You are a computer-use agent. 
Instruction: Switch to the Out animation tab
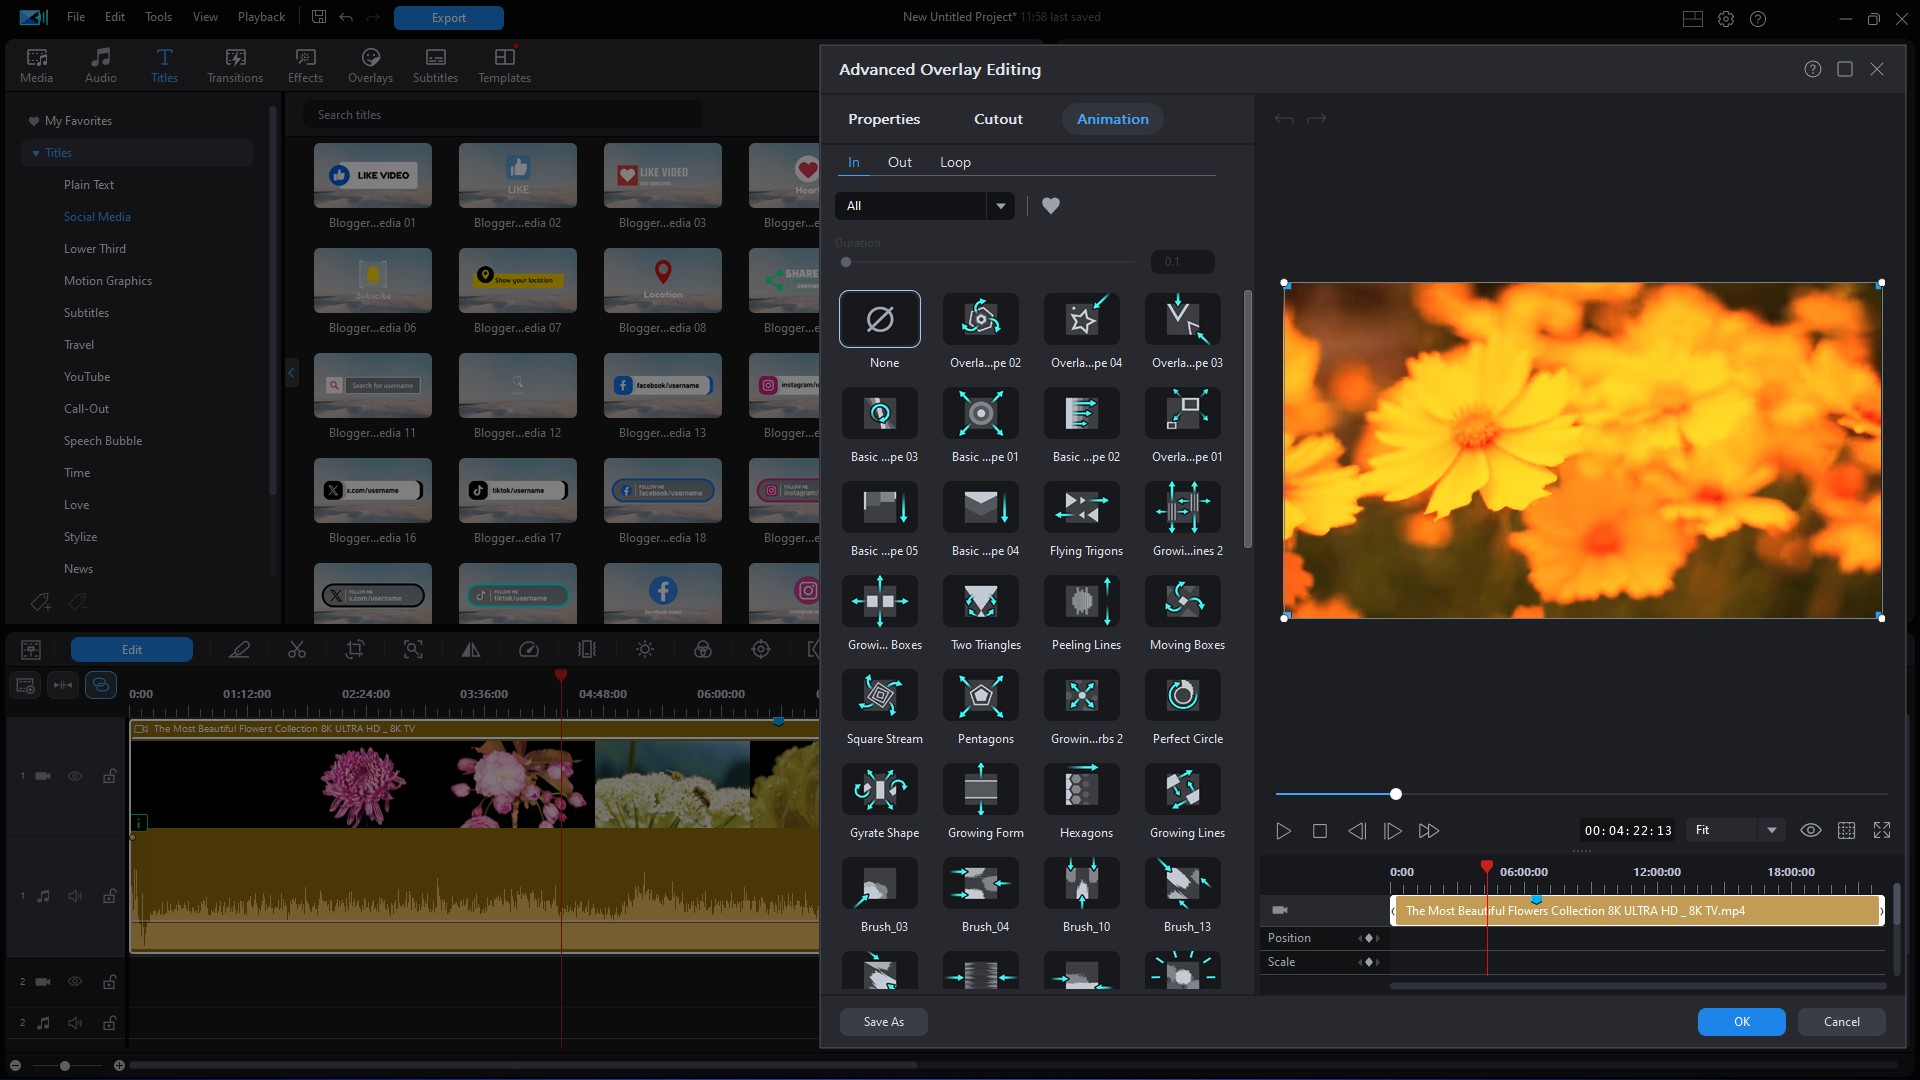point(899,162)
